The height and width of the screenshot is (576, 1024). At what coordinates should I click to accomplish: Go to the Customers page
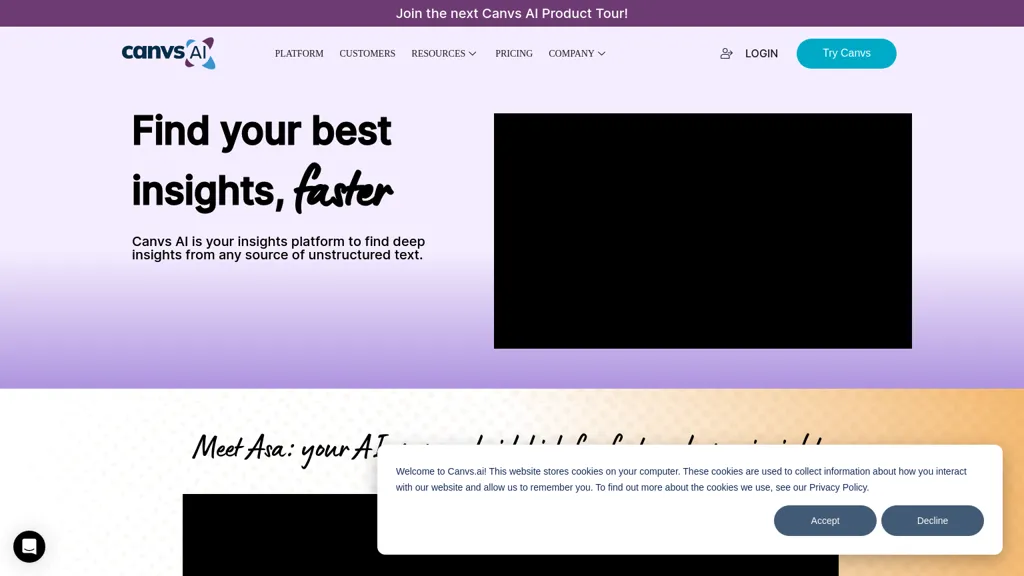pos(367,54)
